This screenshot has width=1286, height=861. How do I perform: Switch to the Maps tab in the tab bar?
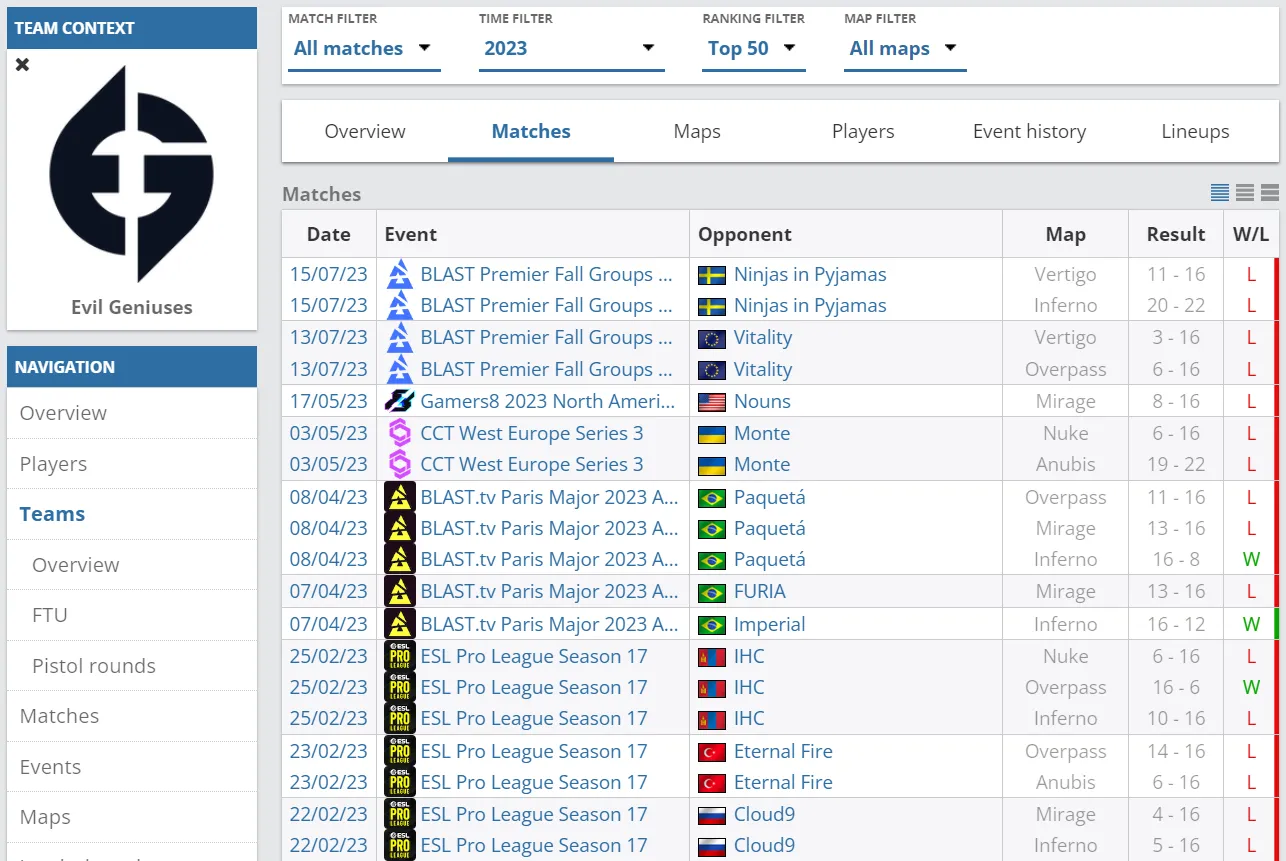[697, 132]
